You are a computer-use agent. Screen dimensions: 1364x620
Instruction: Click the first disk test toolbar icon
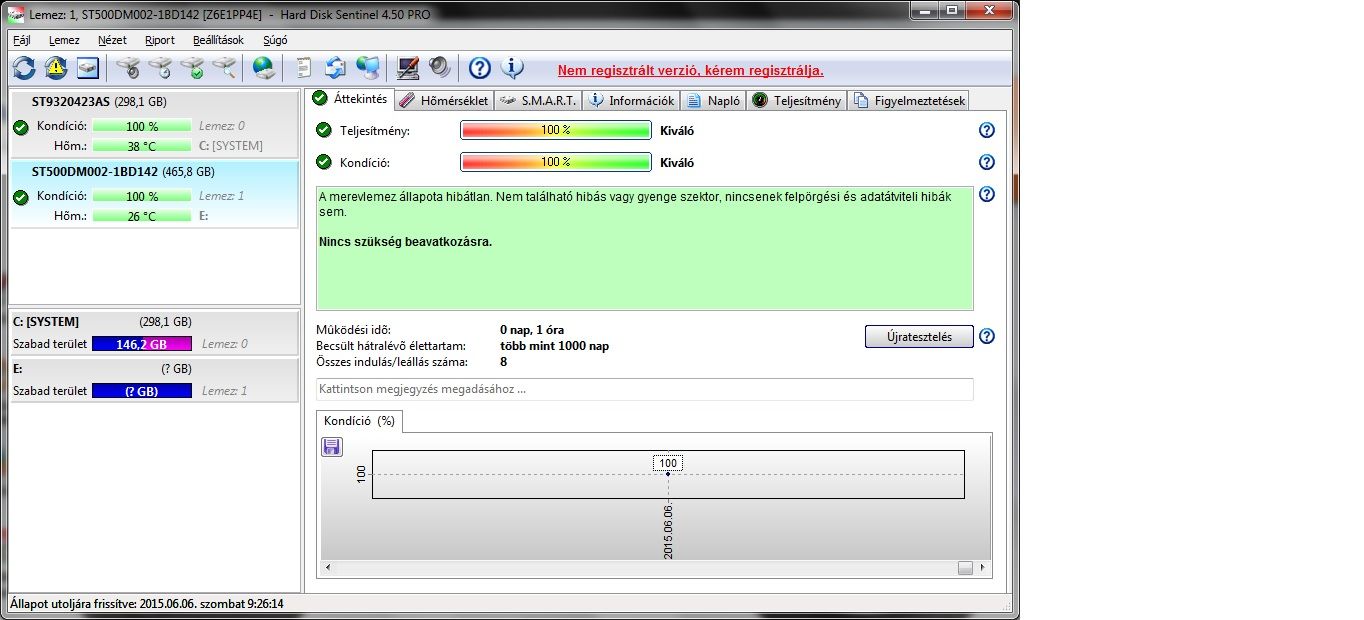point(128,68)
